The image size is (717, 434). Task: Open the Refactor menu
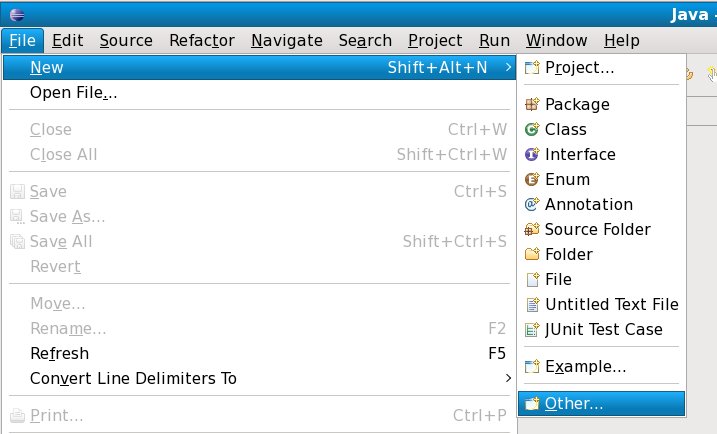(202, 41)
